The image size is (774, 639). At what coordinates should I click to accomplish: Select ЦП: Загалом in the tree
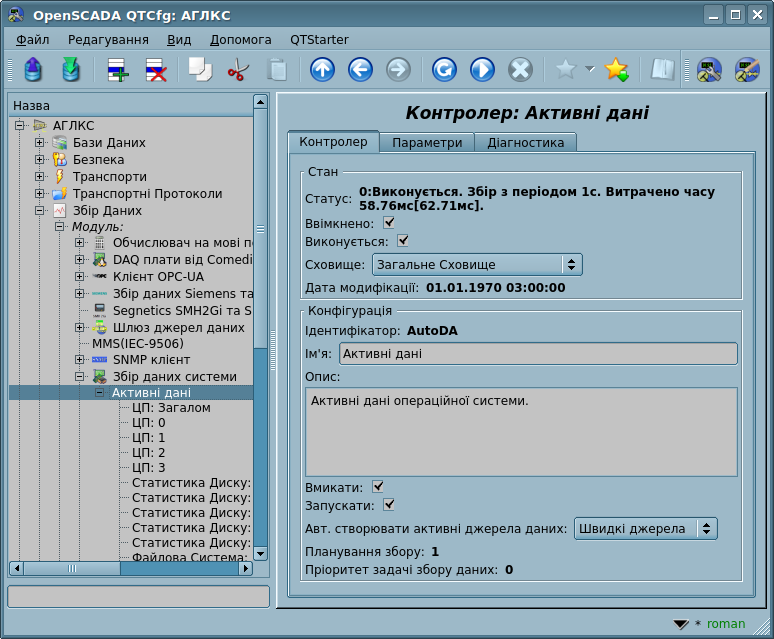click(171, 408)
